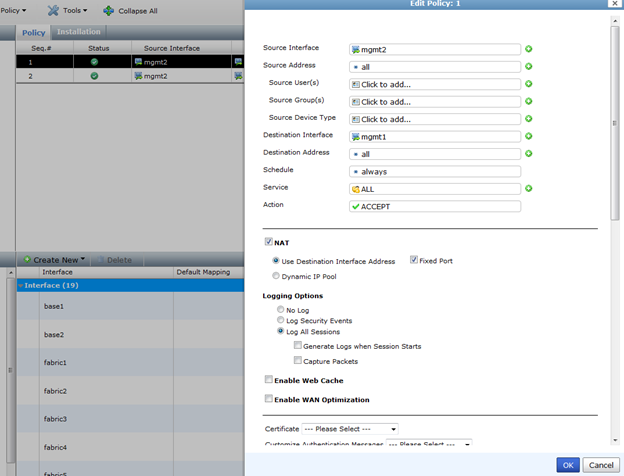The image size is (624, 476).
Task: Select the Dynamic IP Pool radio option
Action: [x=277, y=275]
